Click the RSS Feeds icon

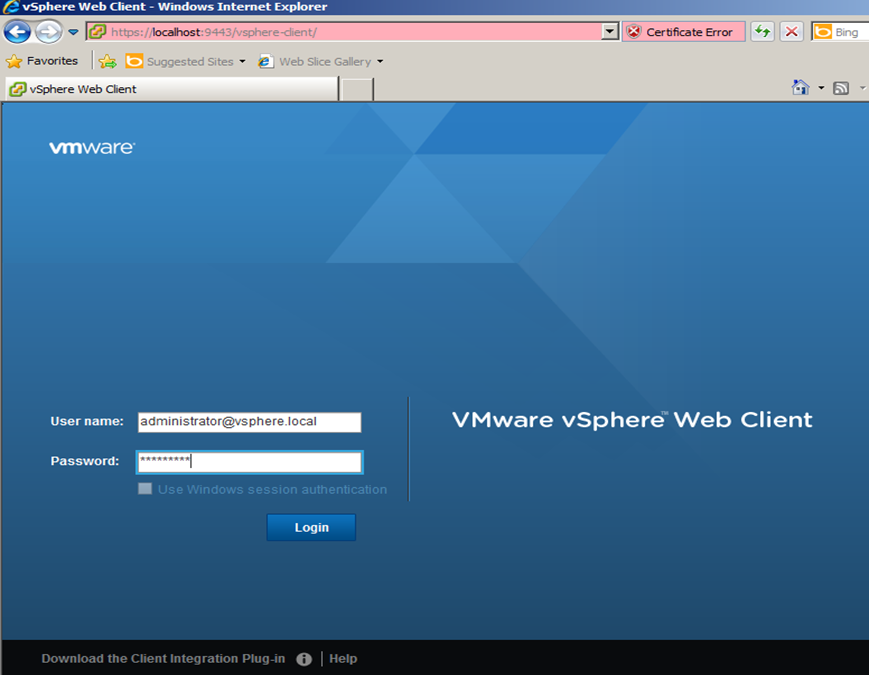841,88
